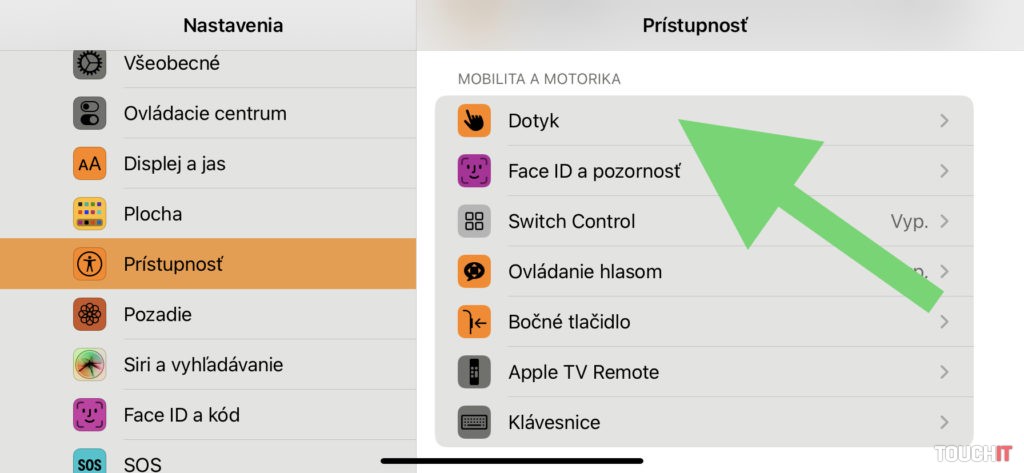Open Všeobecné settings
The image size is (1024, 473).
[x=171, y=63]
